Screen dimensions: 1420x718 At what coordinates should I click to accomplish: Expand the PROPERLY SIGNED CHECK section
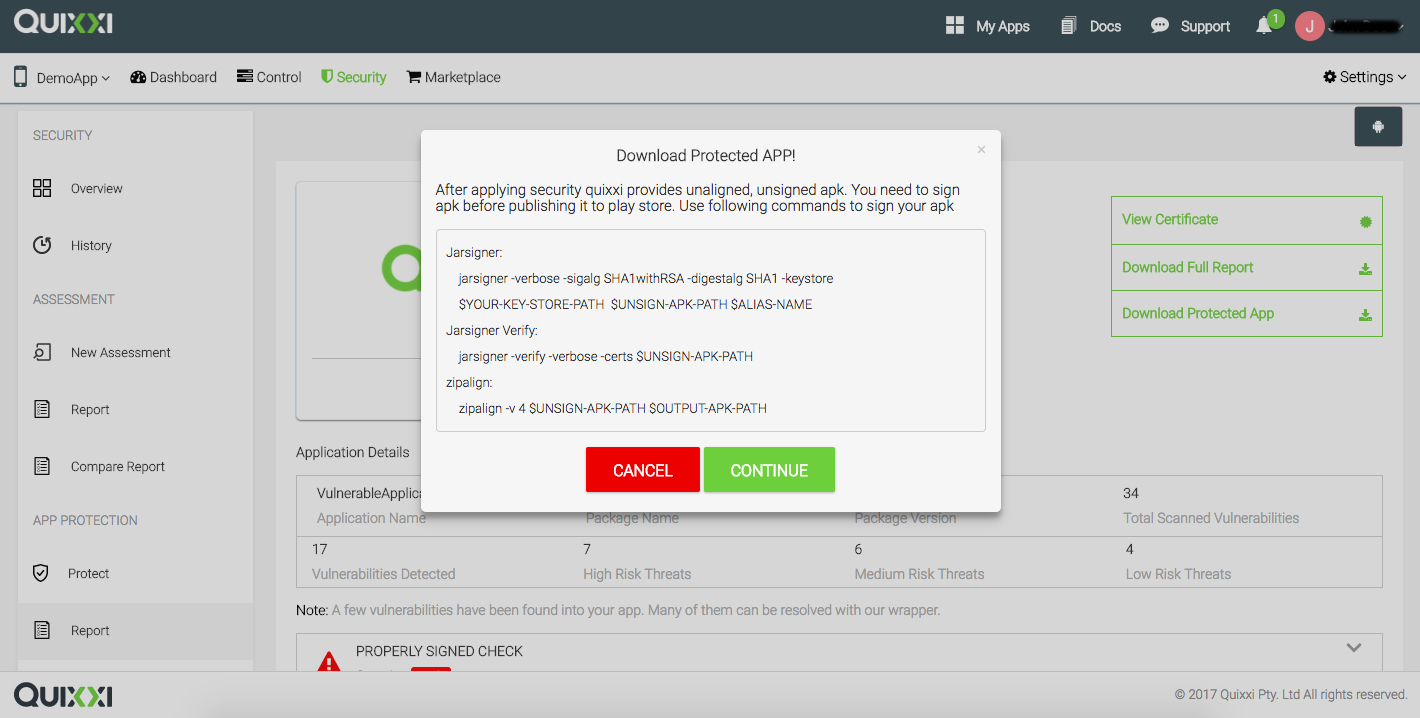1354,648
